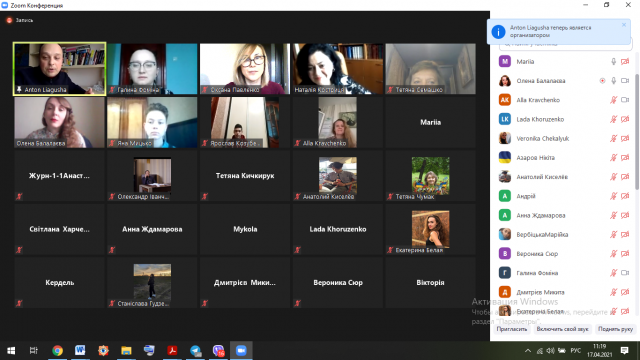Viewport: 640px width, 360px height.
Task: Show hidden system tray icons
Action: [528, 351]
